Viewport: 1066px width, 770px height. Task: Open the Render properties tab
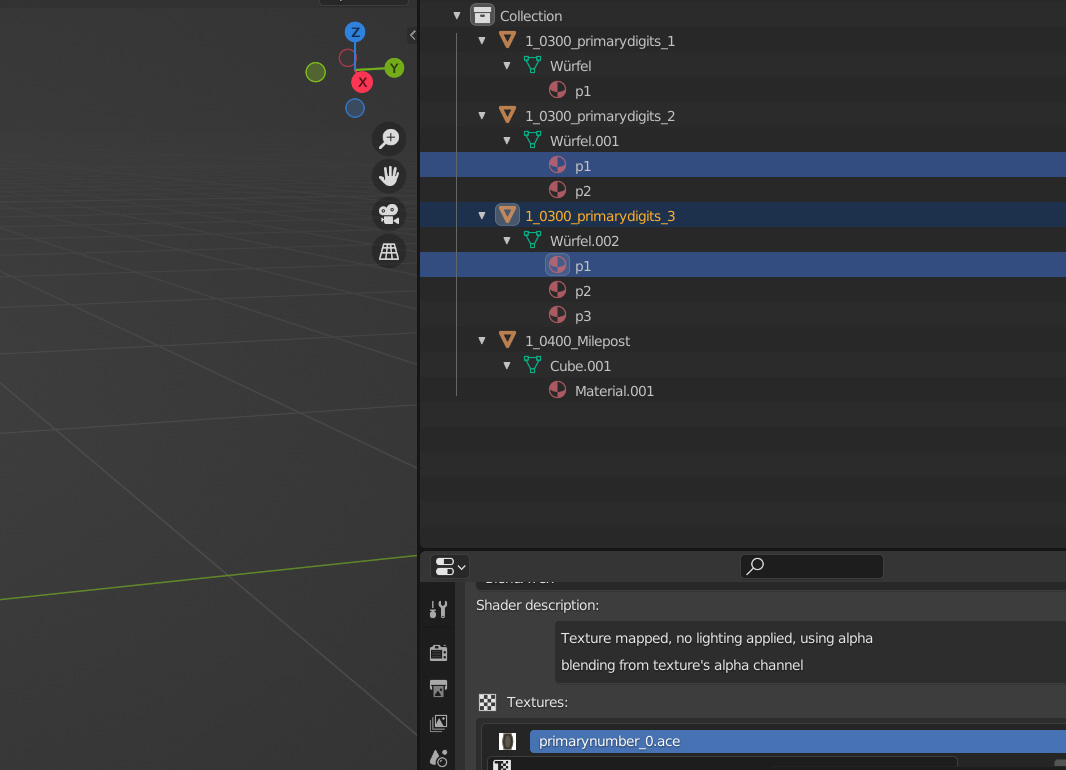click(438, 653)
